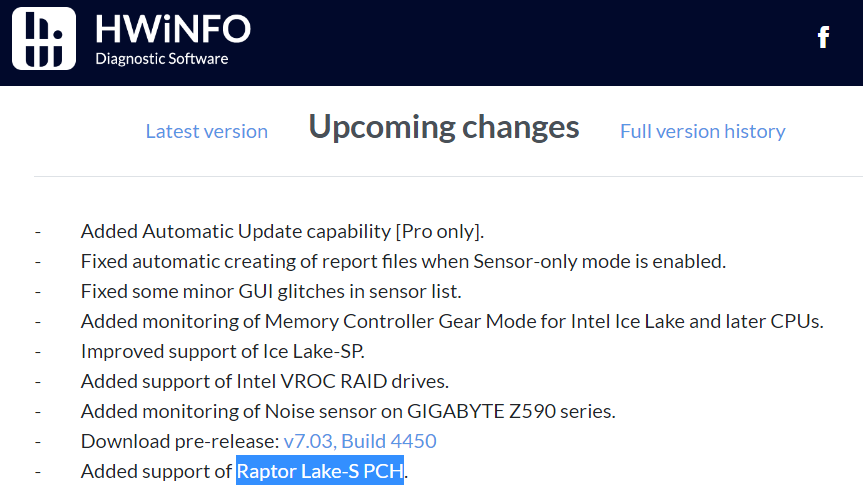Open the Full version history tab
Viewport: 863px width, 496px height.
[x=702, y=131]
